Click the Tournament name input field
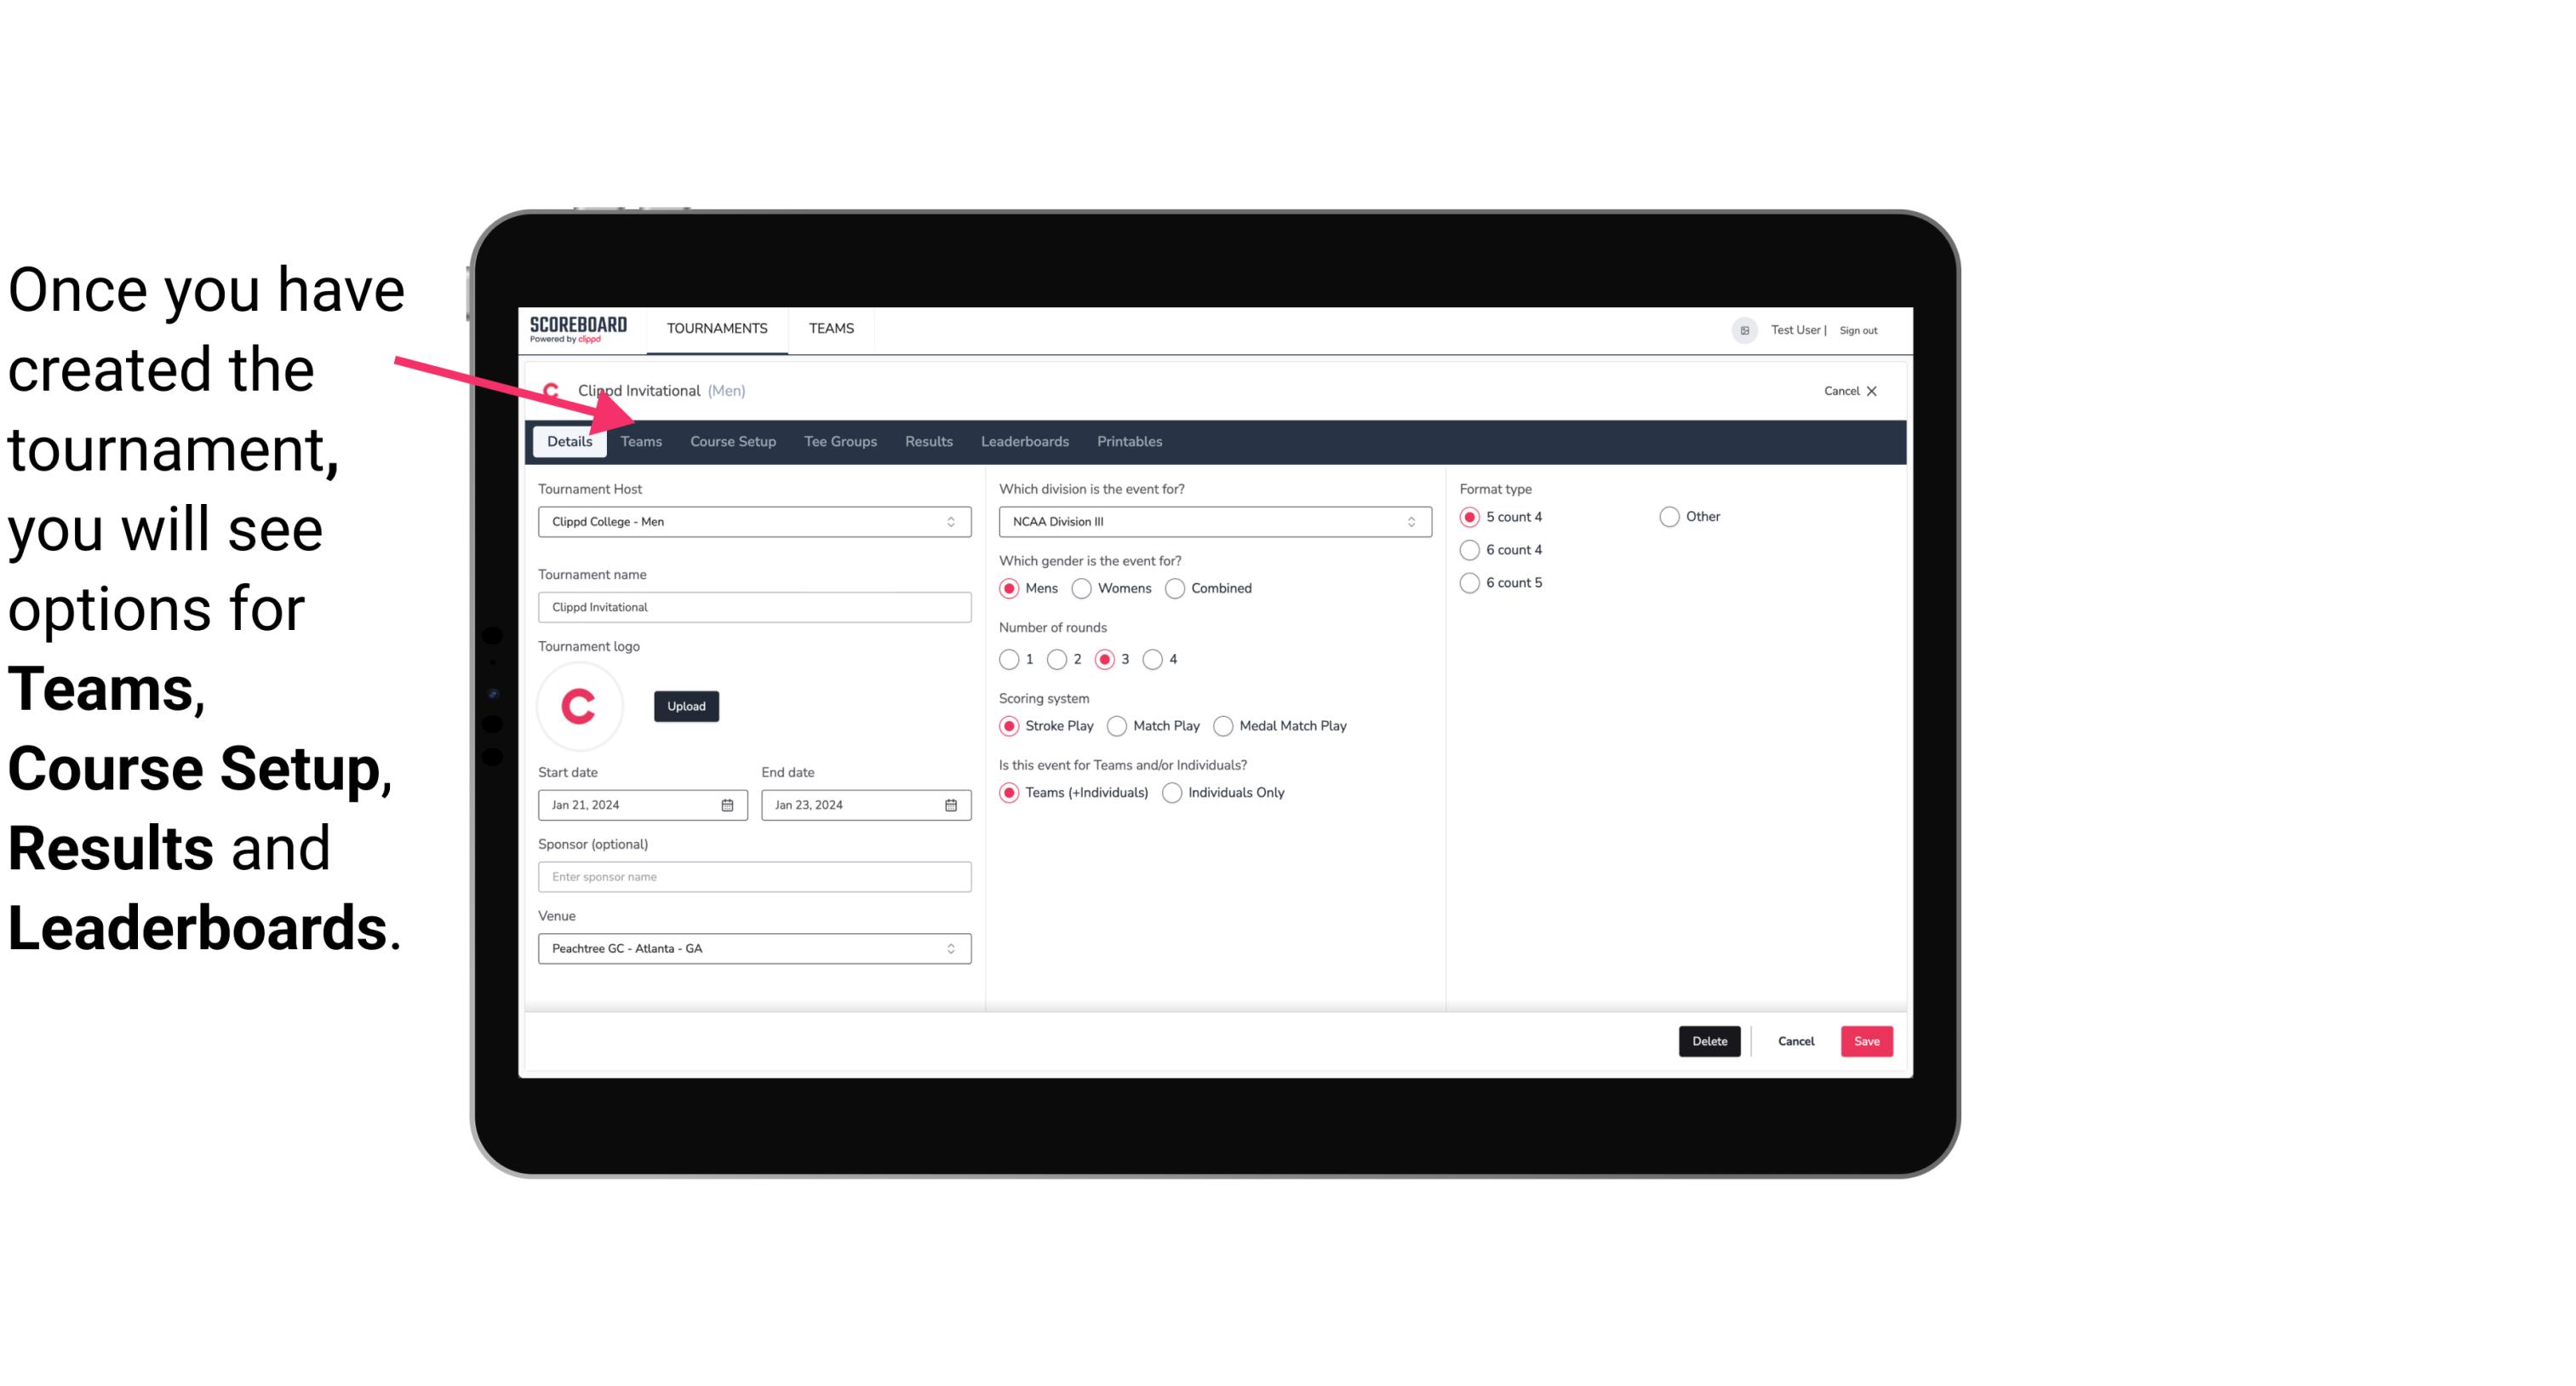Screen dimensions: 2576x1386 coord(753,606)
